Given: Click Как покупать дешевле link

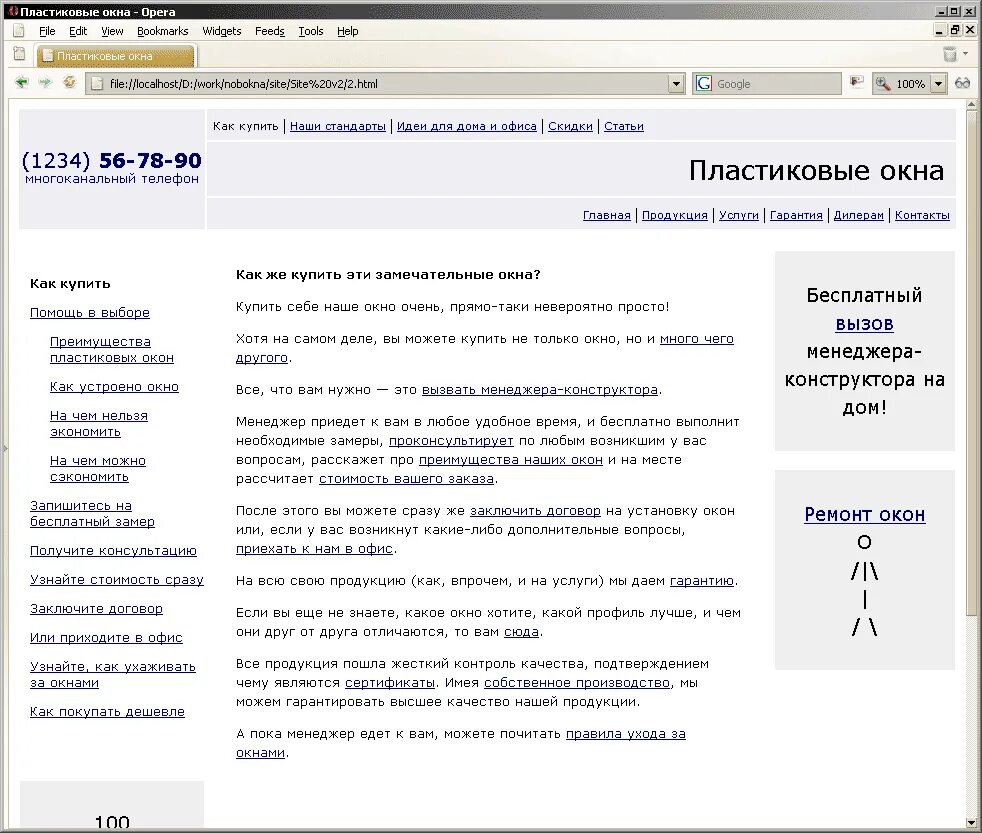Looking at the screenshot, I should click(x=107, y=711).
